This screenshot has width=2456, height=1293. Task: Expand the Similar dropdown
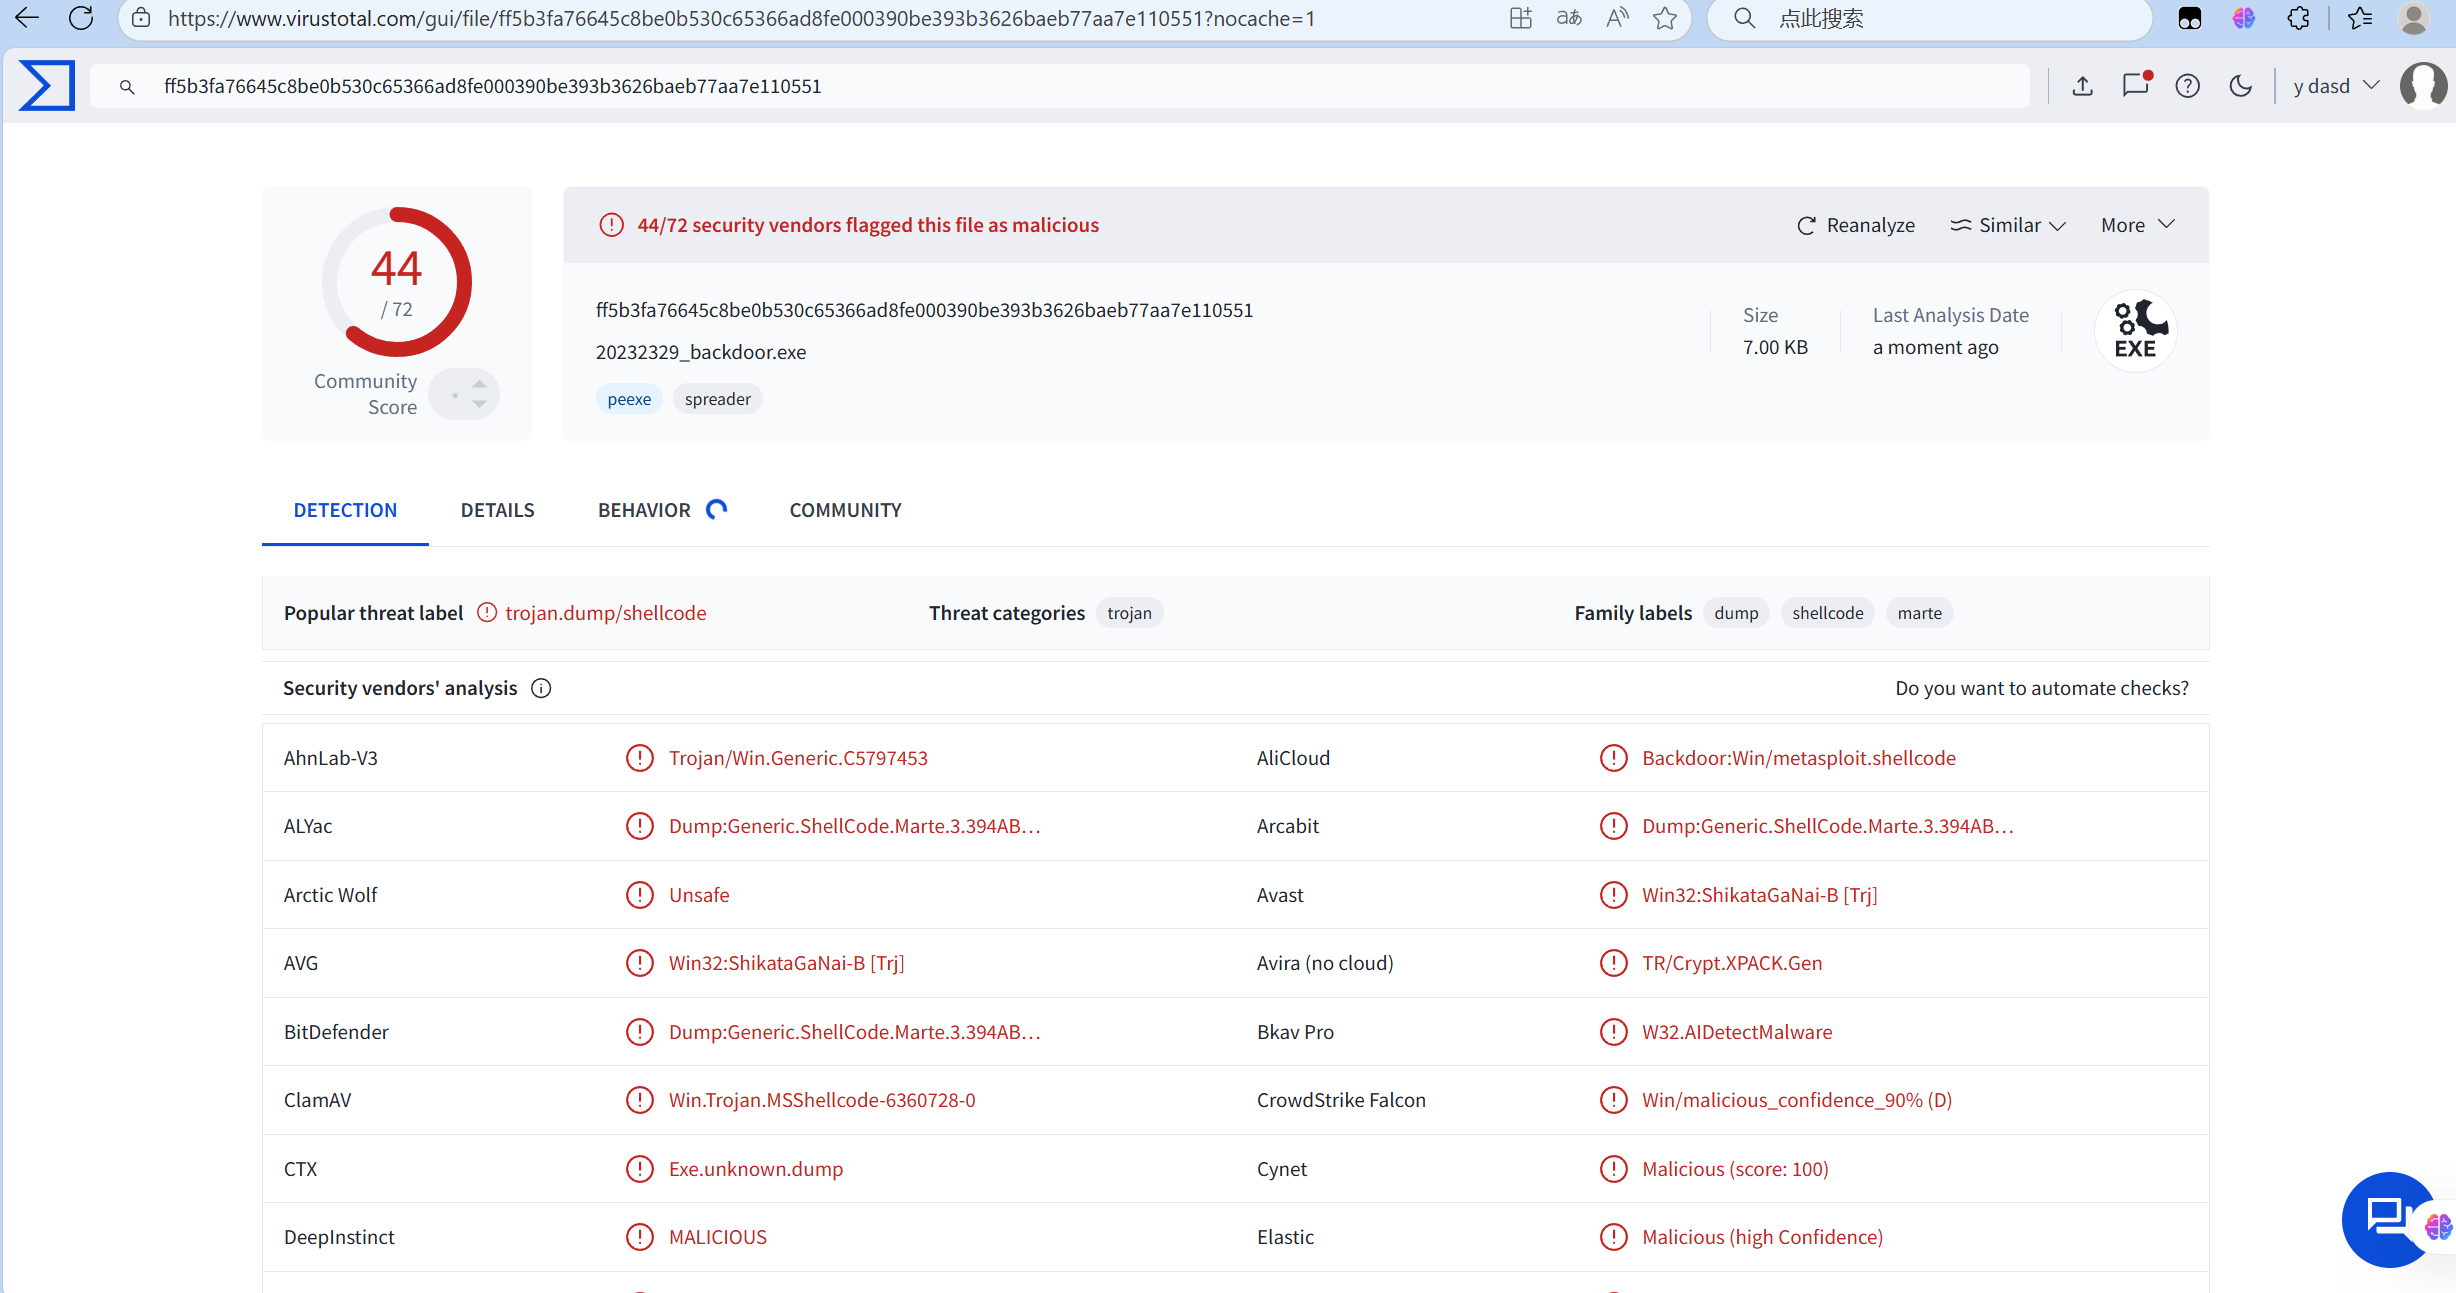(x=2008, y=225)
